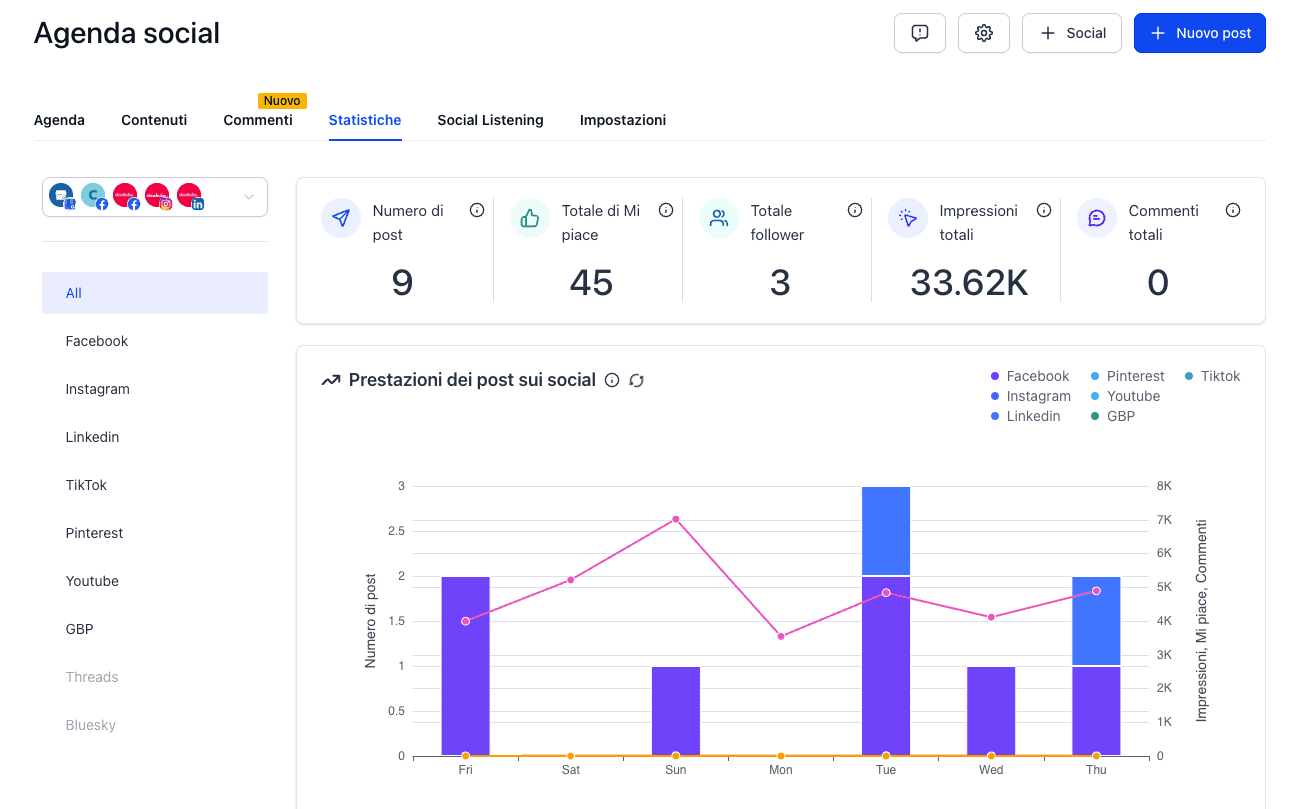Click the Commenti totali chat icon
This screenshot has width=1305, height=809.
pyautogui.click(x=1097, y=218)
